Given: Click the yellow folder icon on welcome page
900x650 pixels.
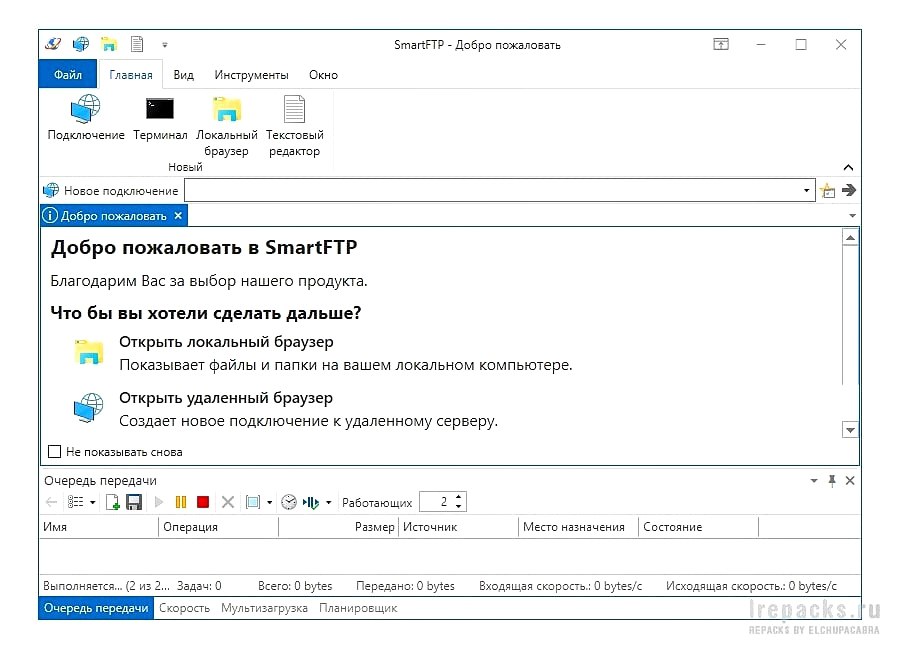Looking at the screenshot, I should pyautogui.click(x=89, y=352).
